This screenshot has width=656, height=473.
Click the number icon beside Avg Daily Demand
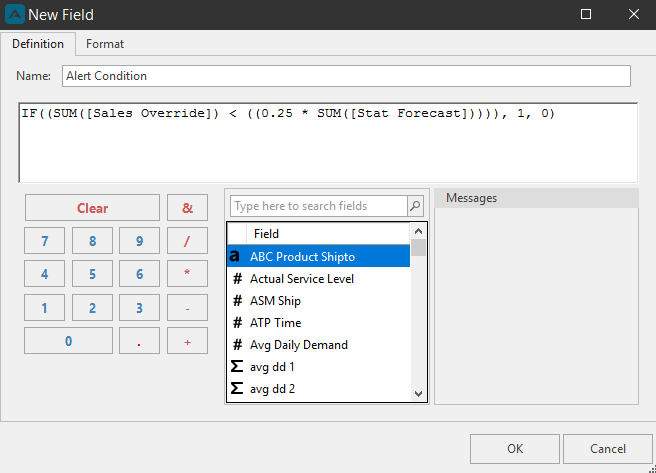(x=237, y=345)
